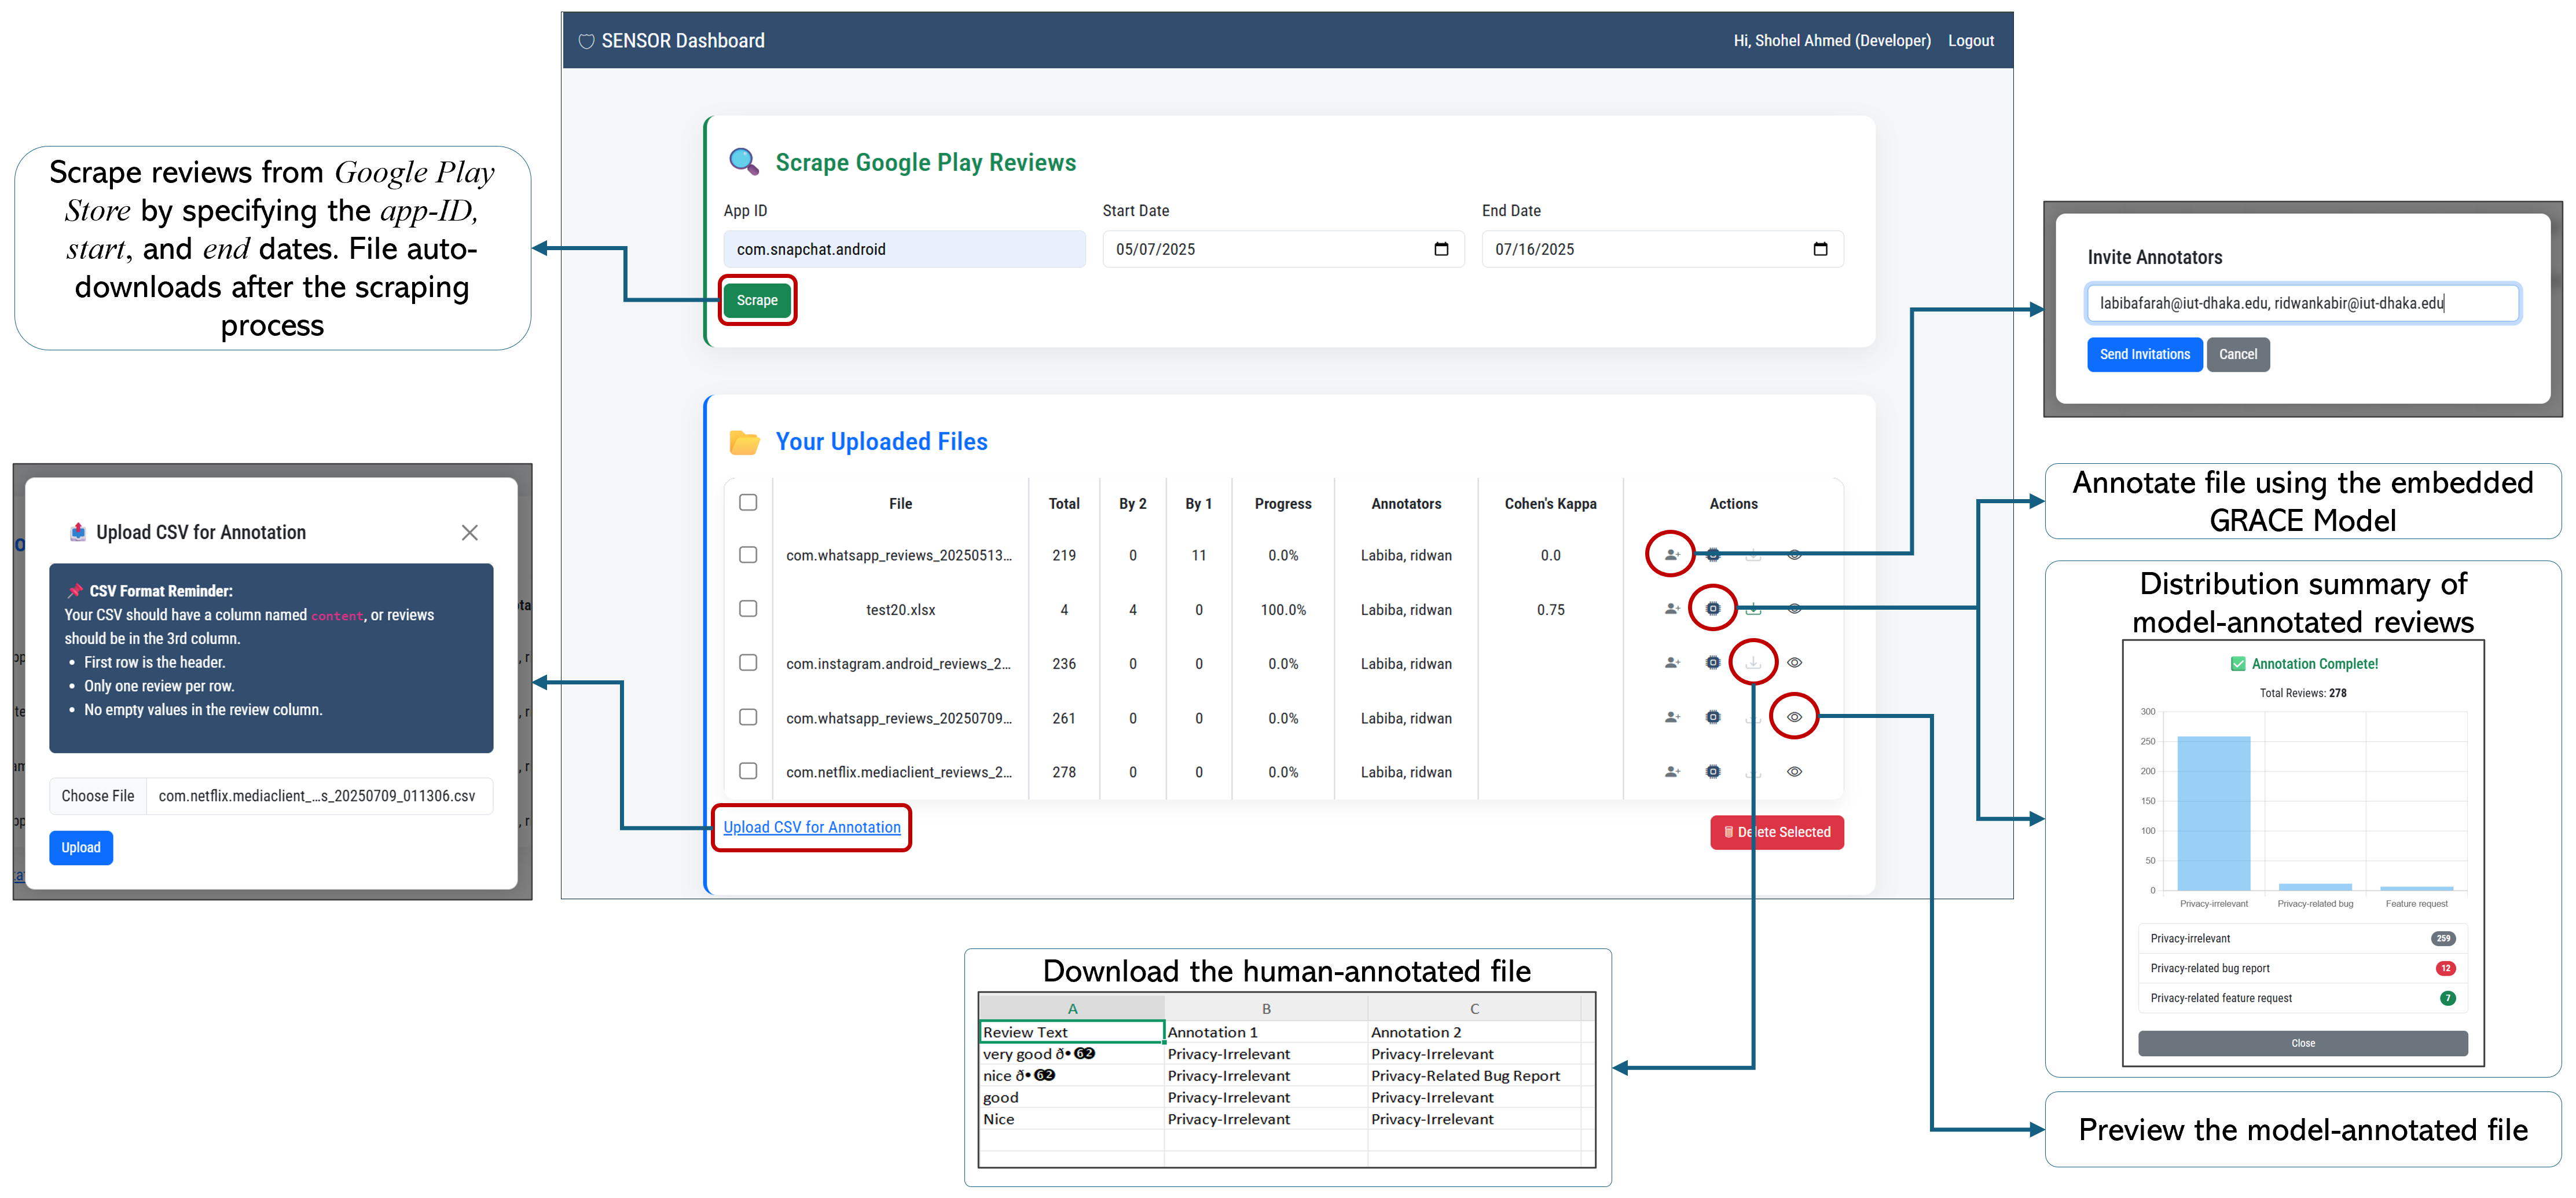This screenshot has width=2576, height=1198.
Task: Click preview eye icon in com.netflix.mediaclient row
Action: coord(1794,772)
